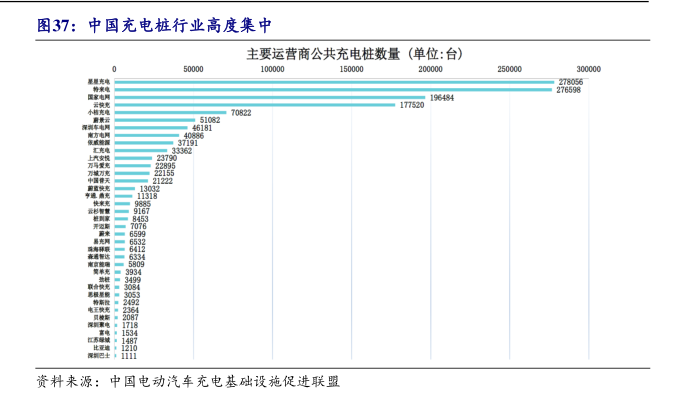
Task: Click the 250000 axis tick label
Action: point(509,69)
